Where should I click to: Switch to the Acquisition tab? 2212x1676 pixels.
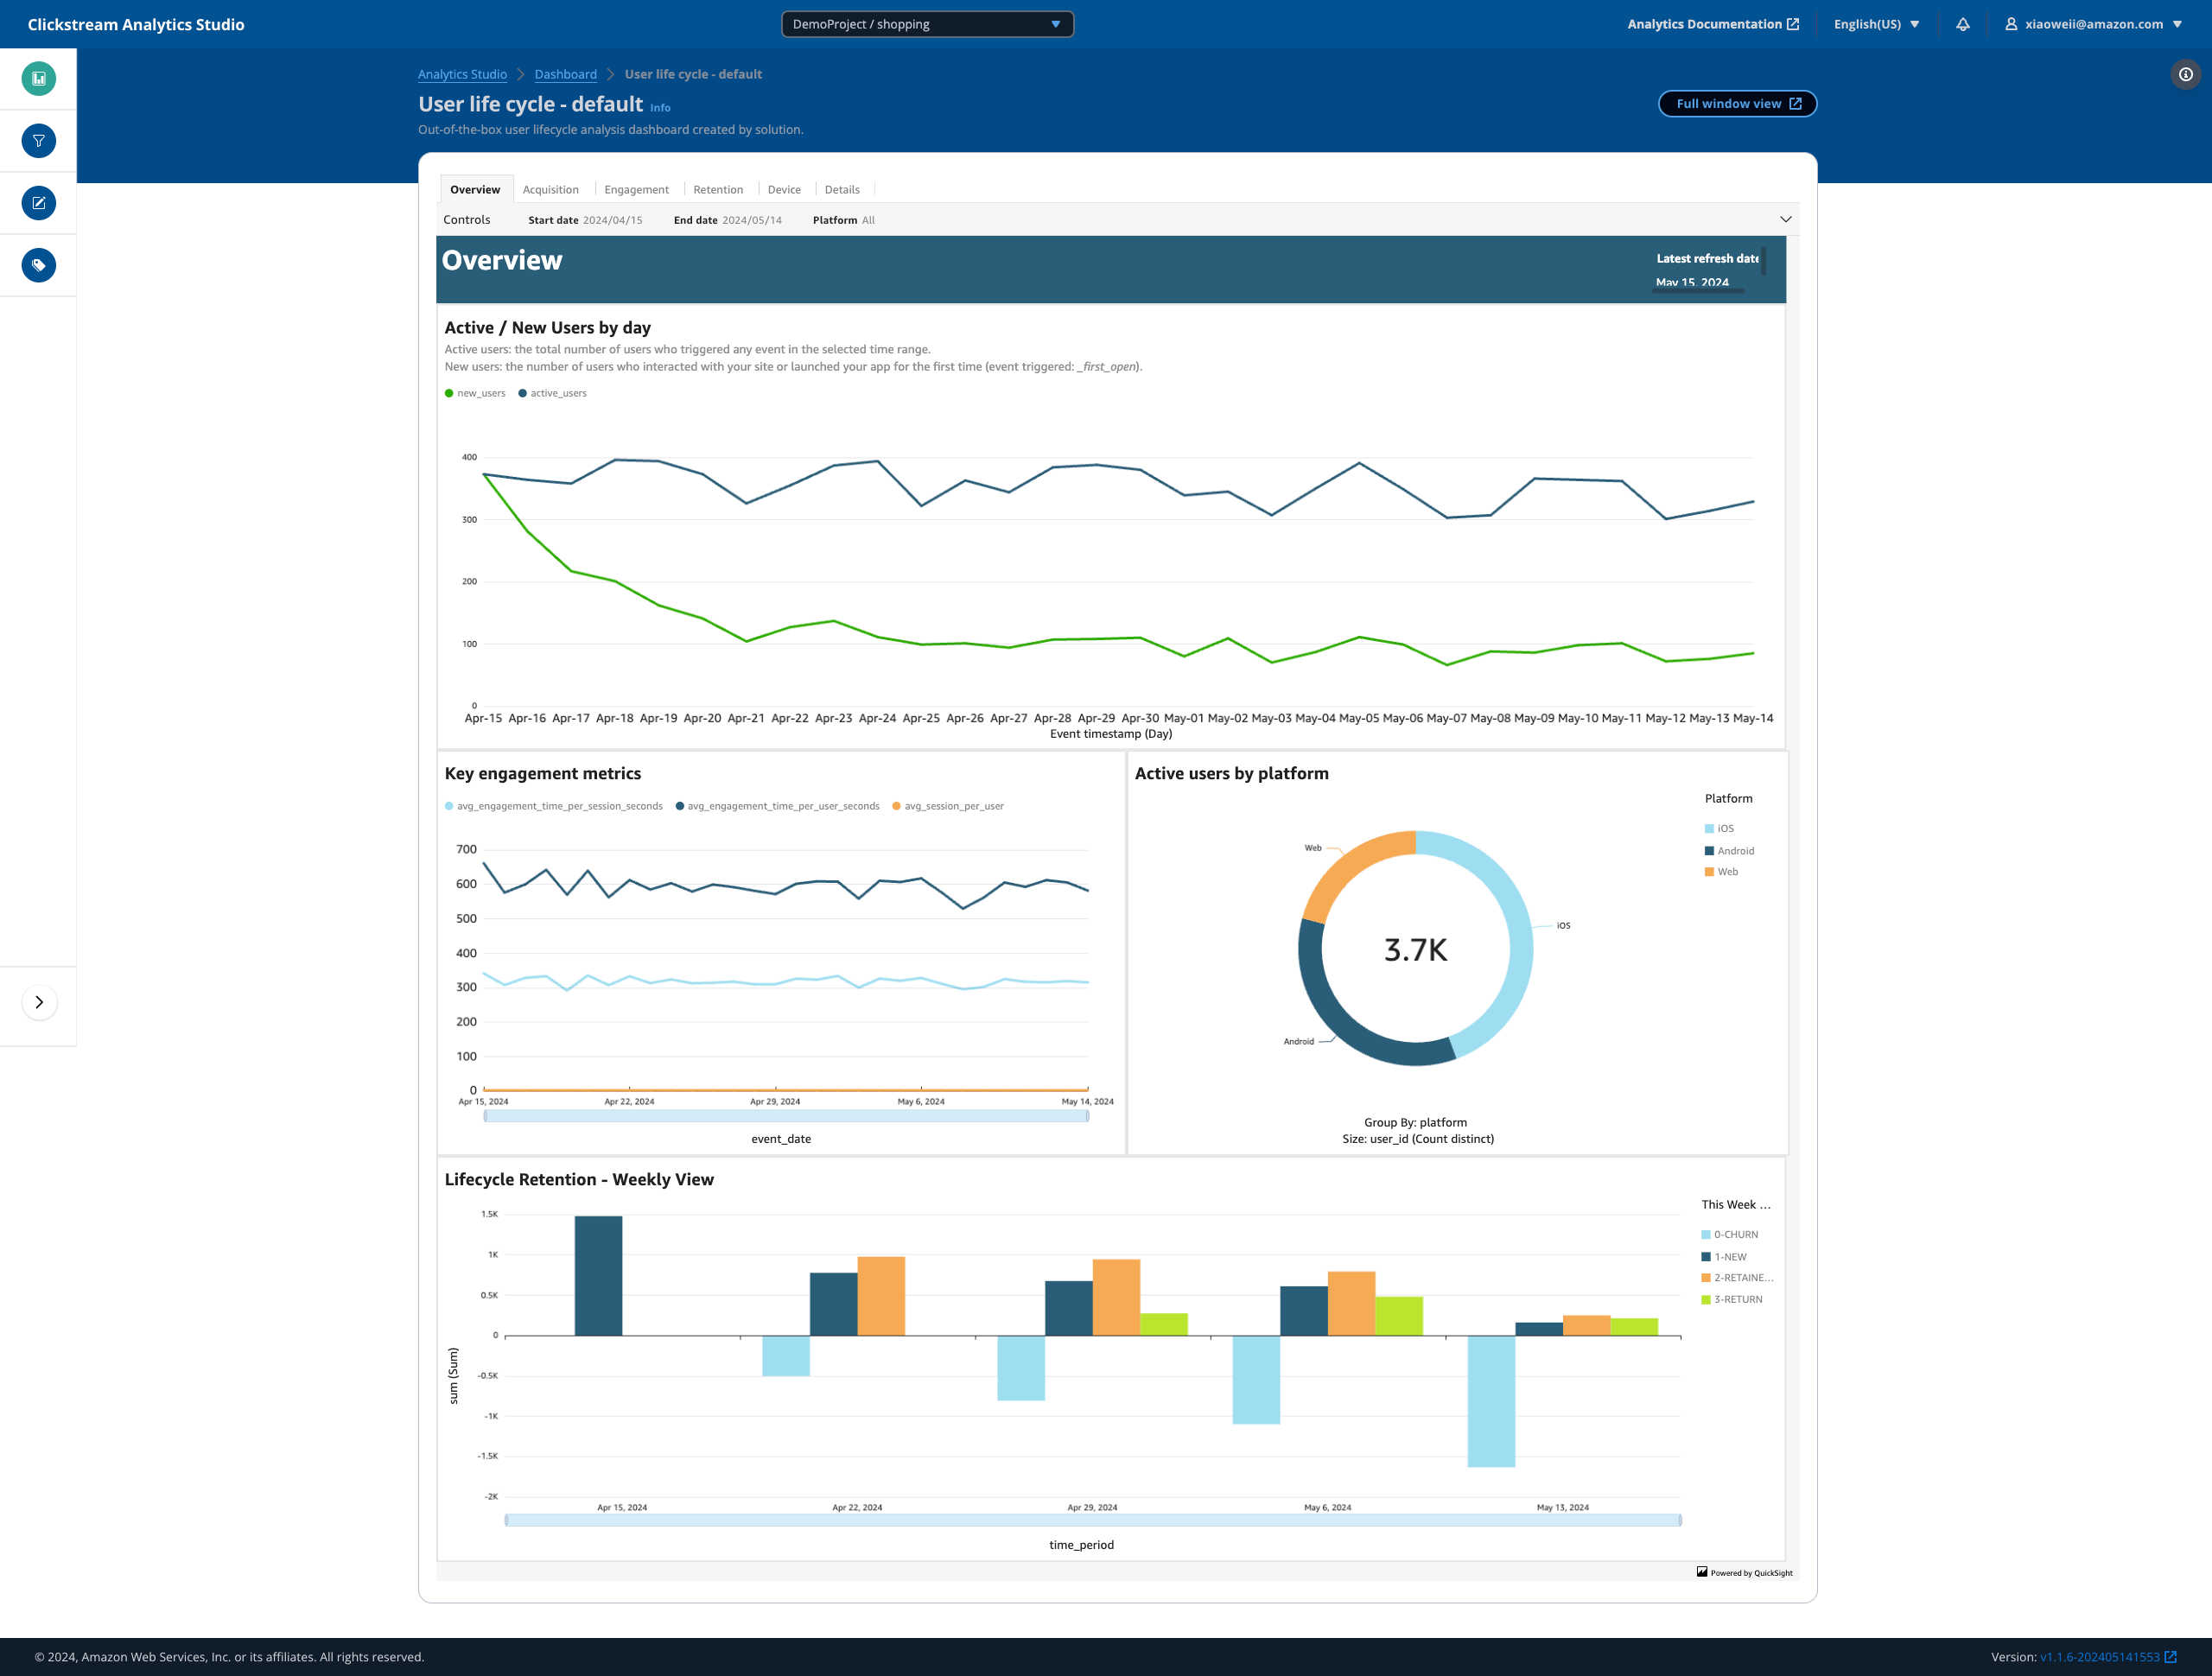tap(550, 189)
